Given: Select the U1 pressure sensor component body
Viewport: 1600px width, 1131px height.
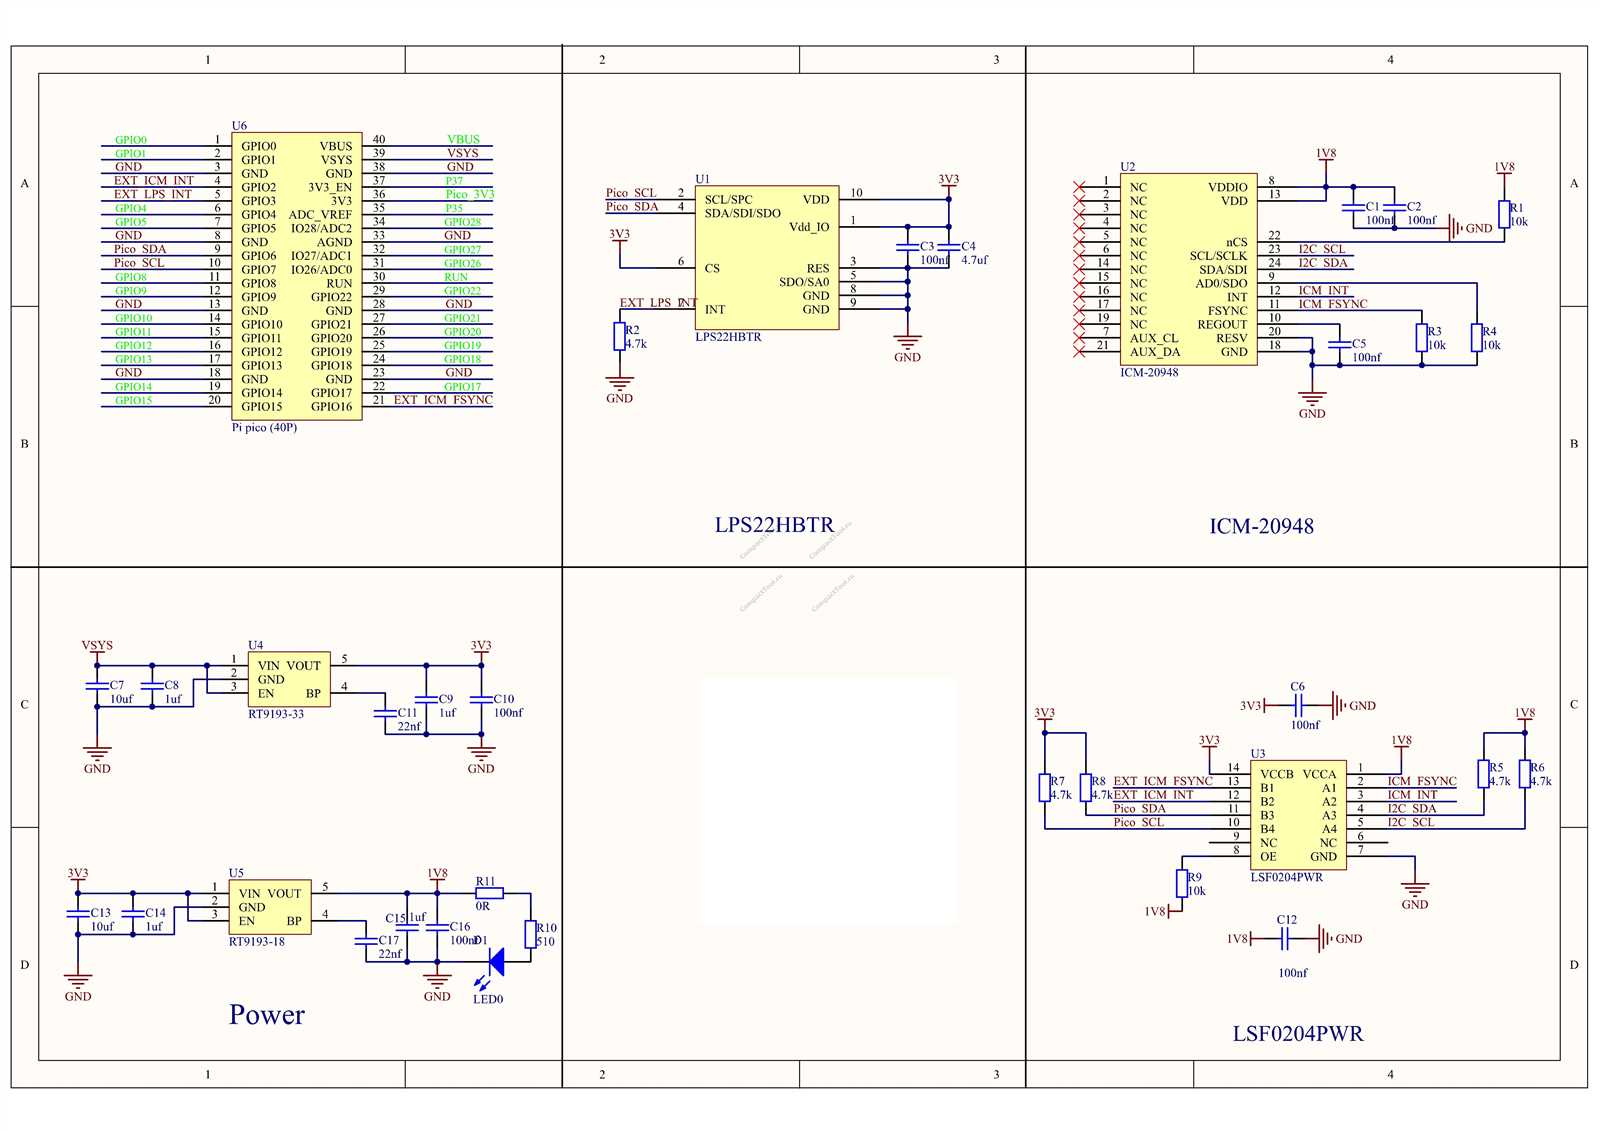Looking at the screenshot, I should pos(767,257).
